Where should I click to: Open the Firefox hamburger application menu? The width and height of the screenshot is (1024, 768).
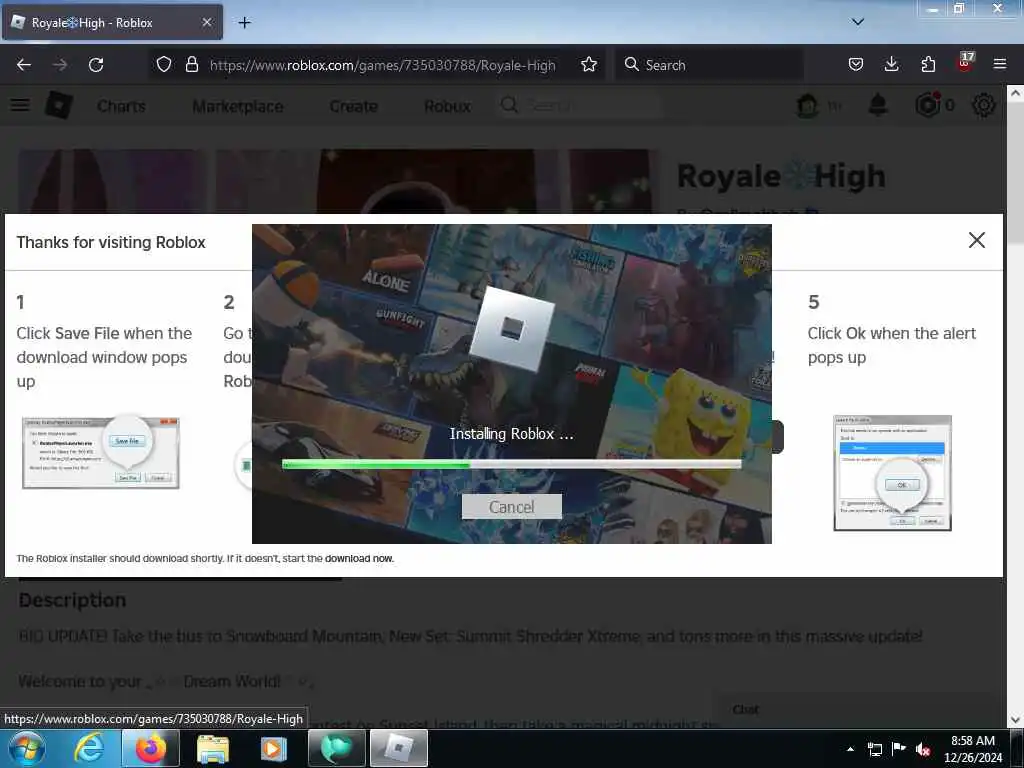tap(999, 64)
